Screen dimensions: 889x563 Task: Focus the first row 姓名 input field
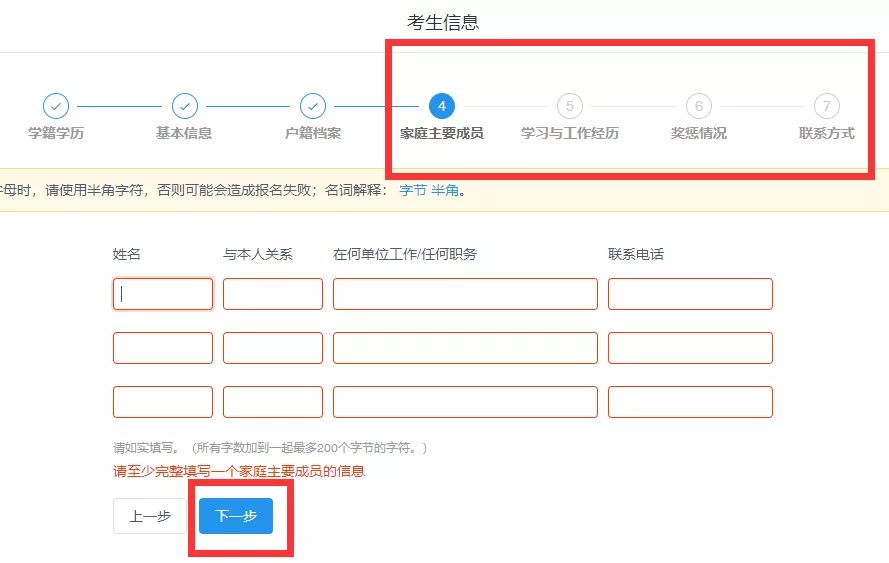[163, 294]
